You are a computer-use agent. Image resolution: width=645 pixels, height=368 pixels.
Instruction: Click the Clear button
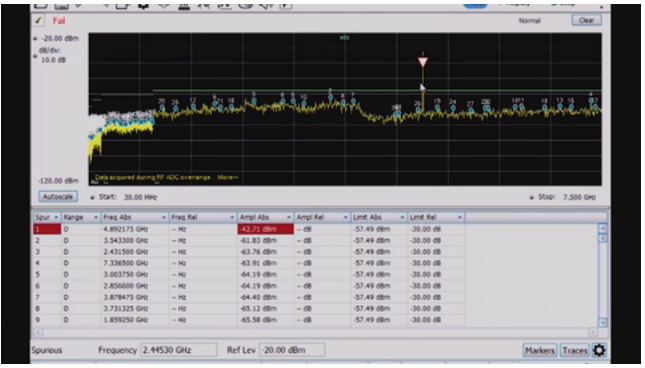586,20
